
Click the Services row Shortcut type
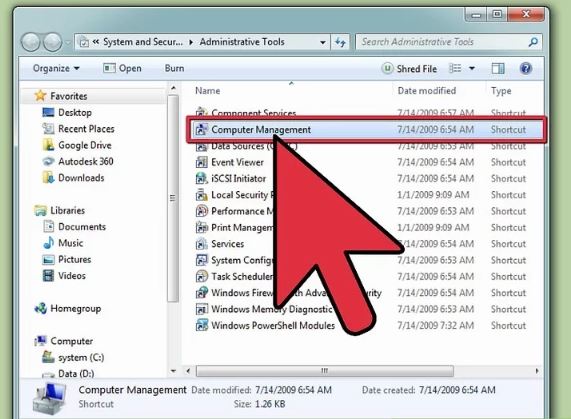pos(508,244)
